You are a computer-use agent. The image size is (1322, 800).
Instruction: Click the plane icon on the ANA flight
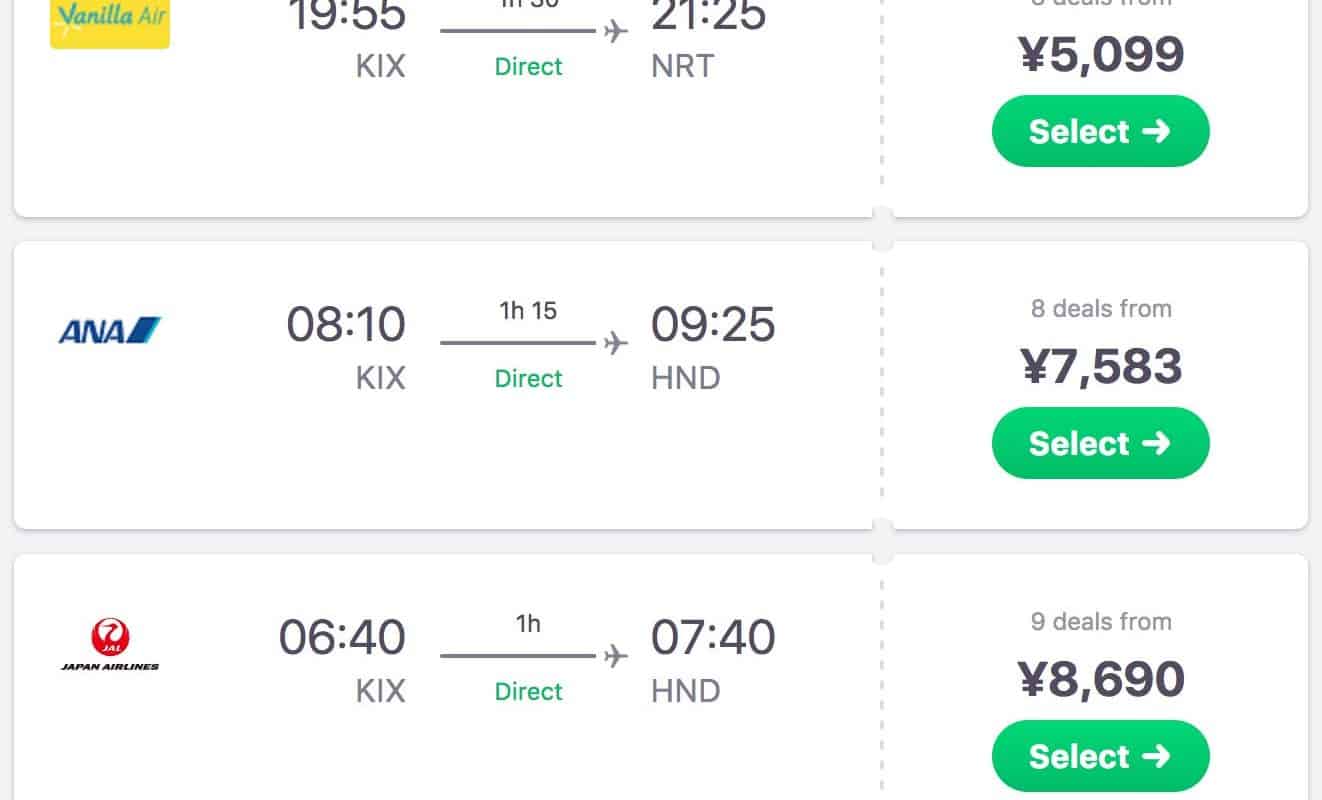coord(616,343)
